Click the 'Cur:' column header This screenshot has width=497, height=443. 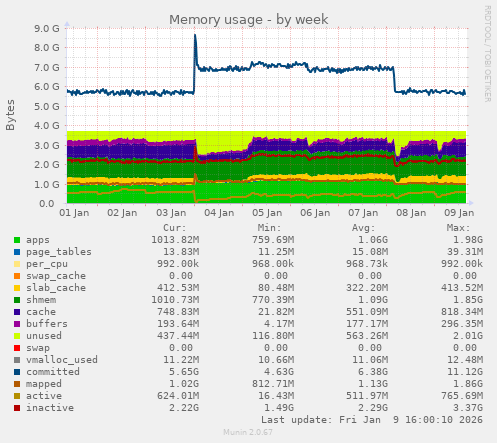175,228
